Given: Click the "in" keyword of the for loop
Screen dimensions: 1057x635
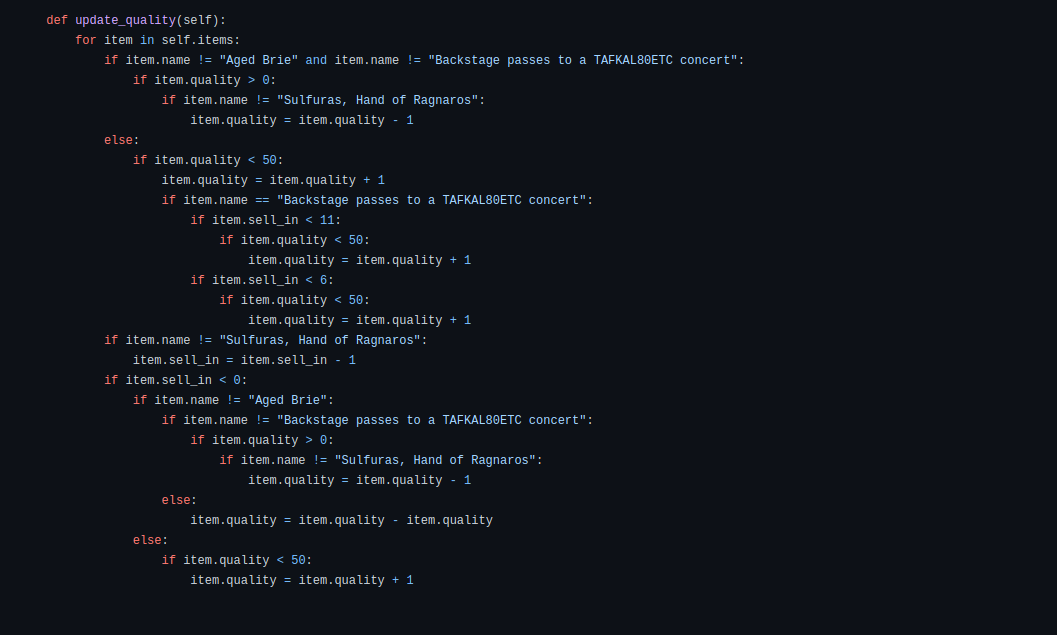Looking at the screenshot, I should [147, 40].
